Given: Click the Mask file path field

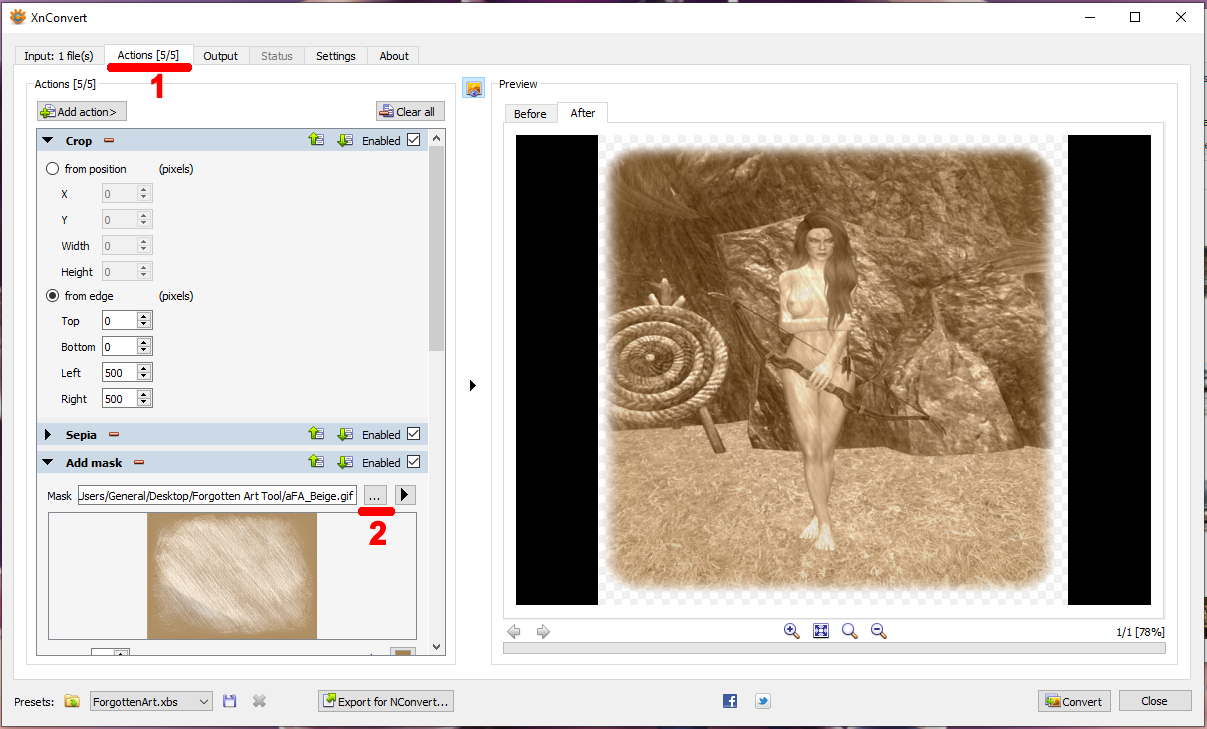Looking at the screenshot, I should tap(217, 495).
